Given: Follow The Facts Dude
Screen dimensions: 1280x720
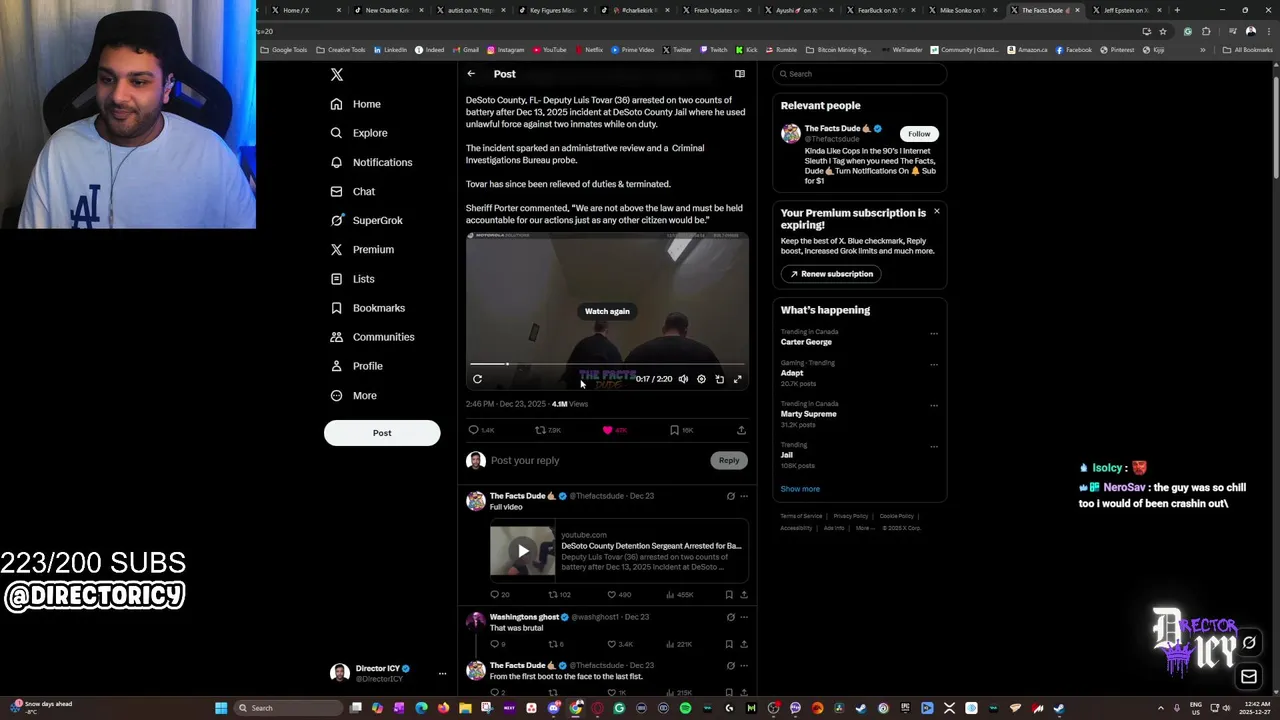Looking at the screenshot, I should click(x=919, y=134).
